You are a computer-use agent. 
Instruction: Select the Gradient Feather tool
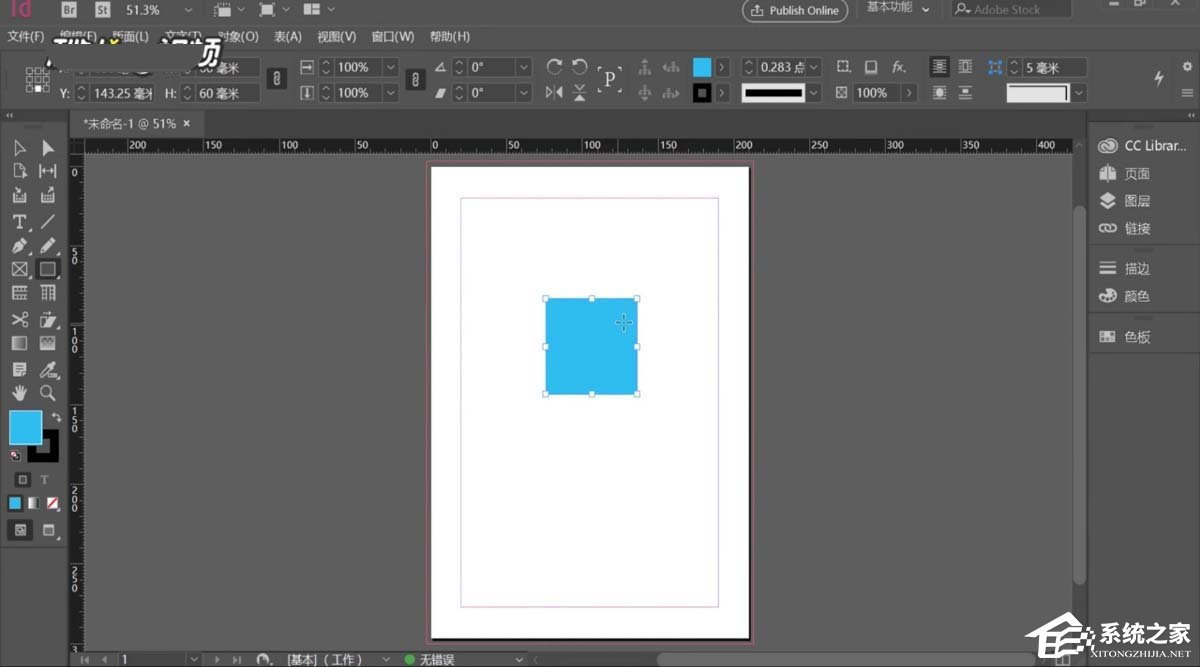48,343
